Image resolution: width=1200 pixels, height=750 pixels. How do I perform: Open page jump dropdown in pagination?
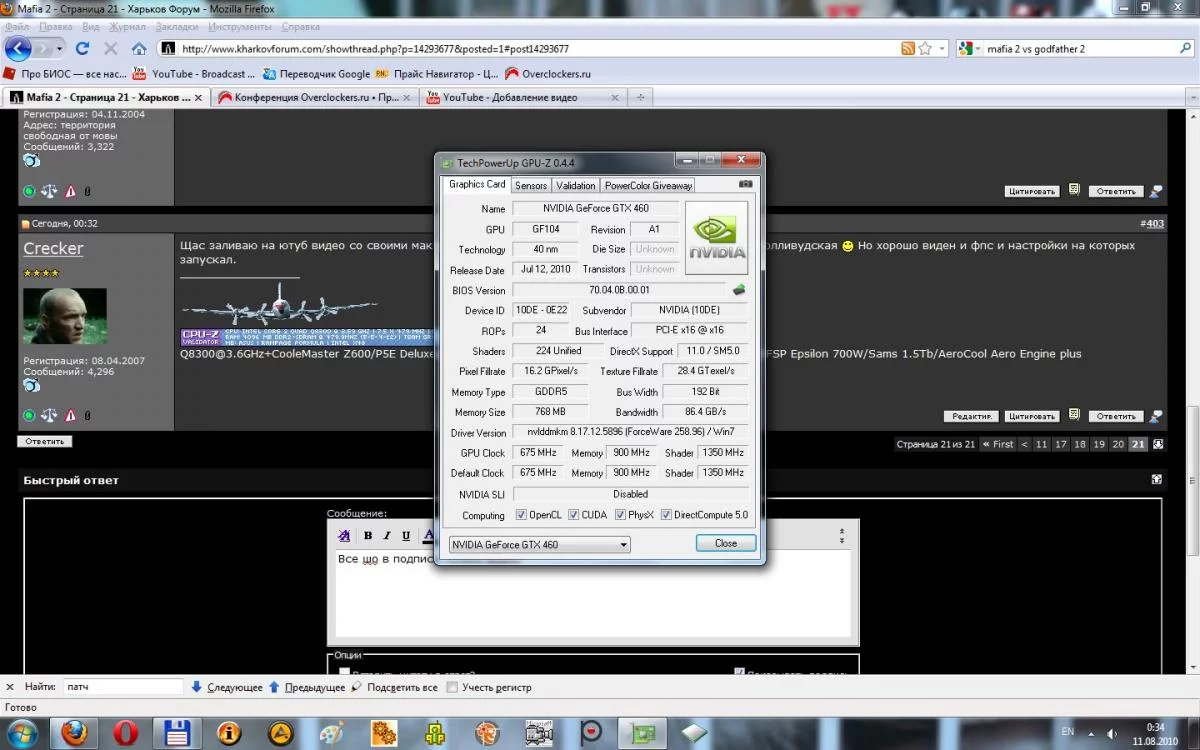(x=1158, y=444)
